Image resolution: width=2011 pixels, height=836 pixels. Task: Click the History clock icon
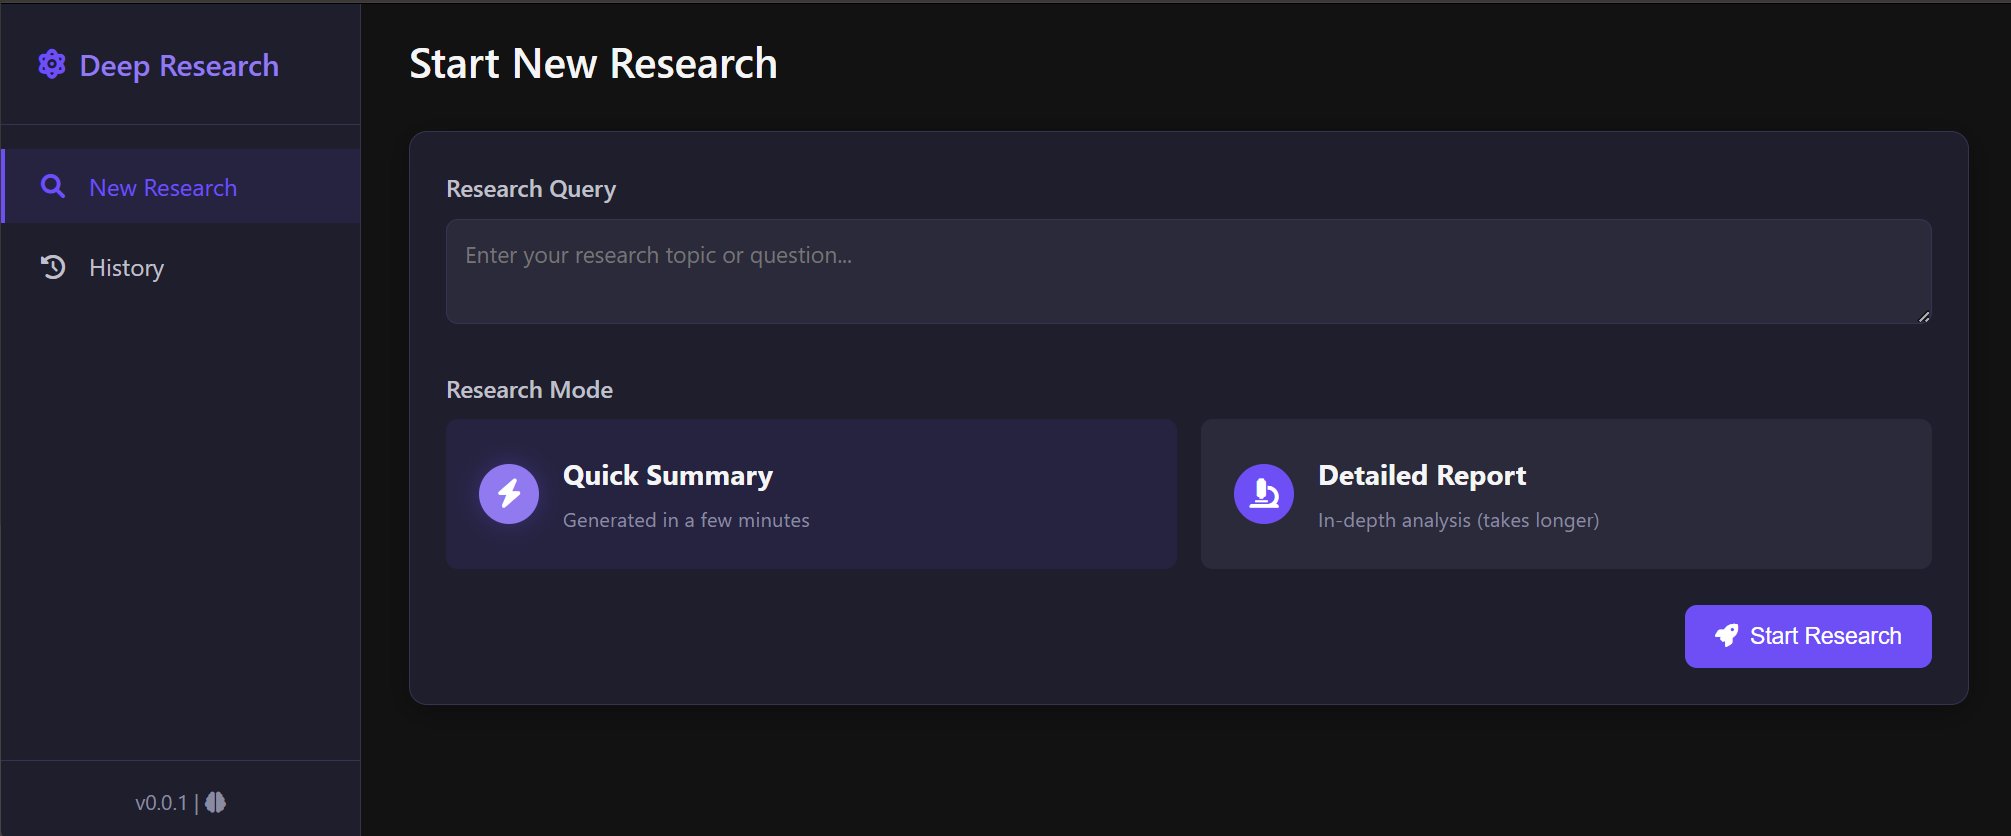click(53, 267)
